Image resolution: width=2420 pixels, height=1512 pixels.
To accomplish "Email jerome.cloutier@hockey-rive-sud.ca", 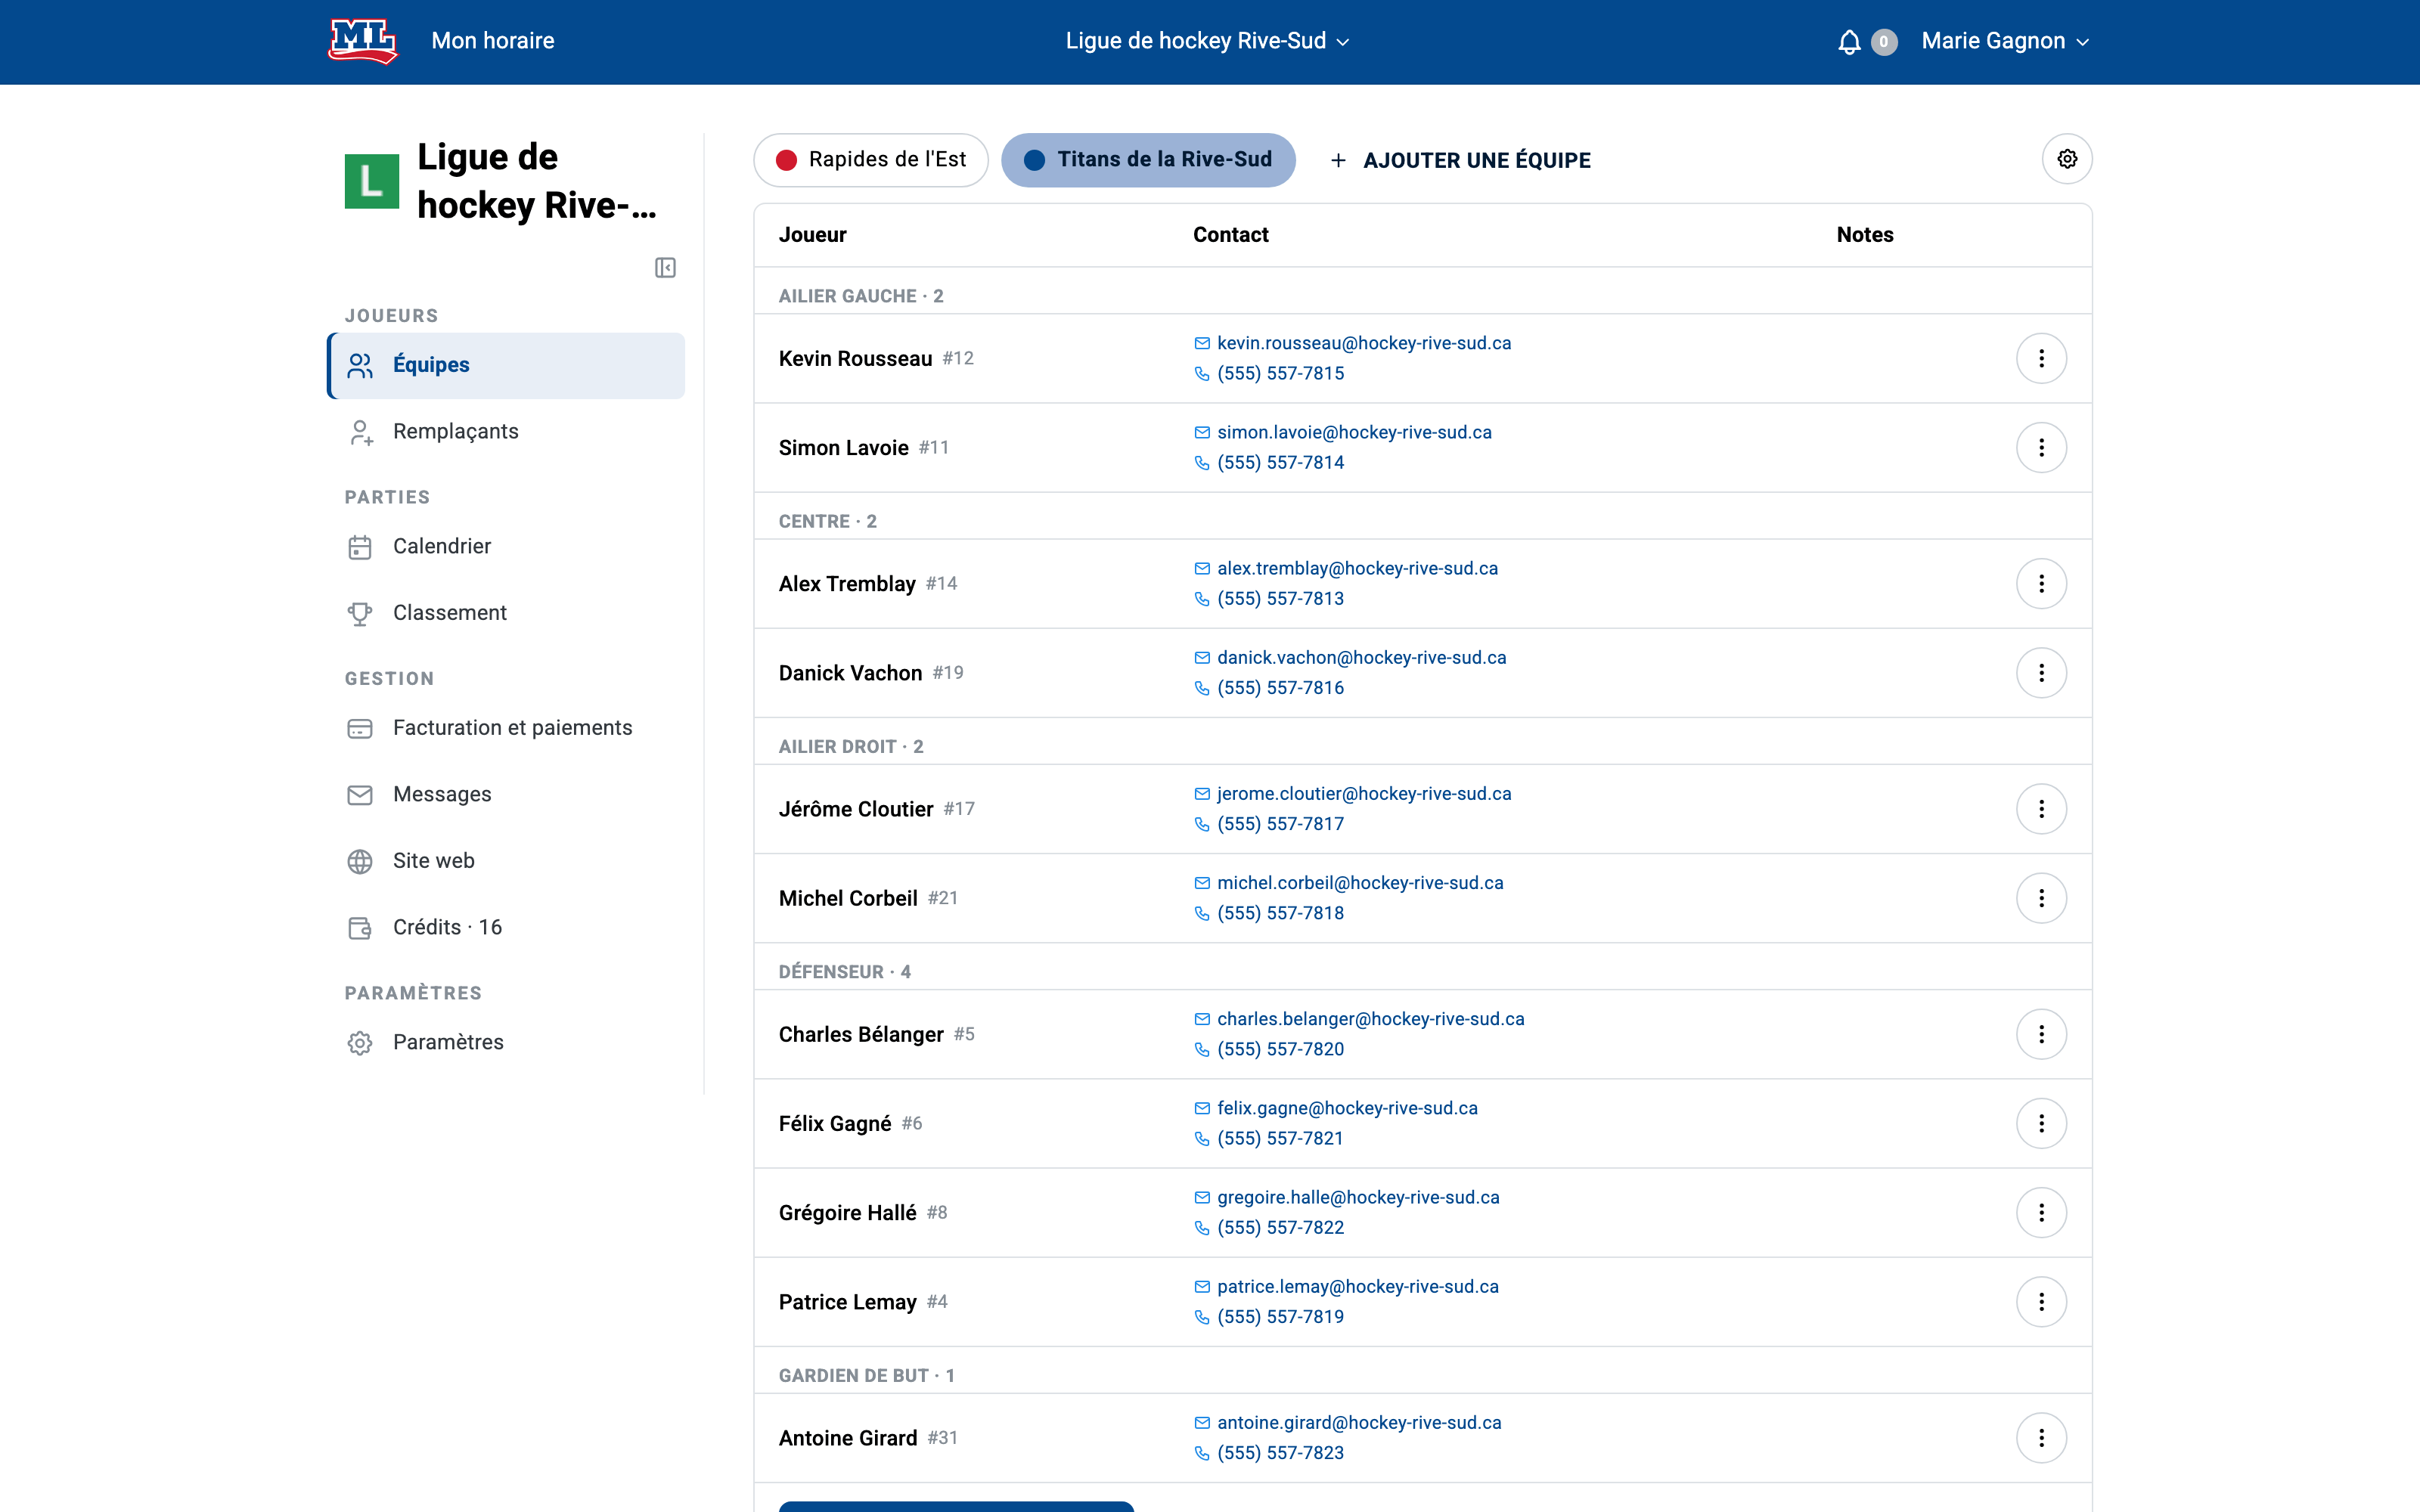I will 1364,793.
